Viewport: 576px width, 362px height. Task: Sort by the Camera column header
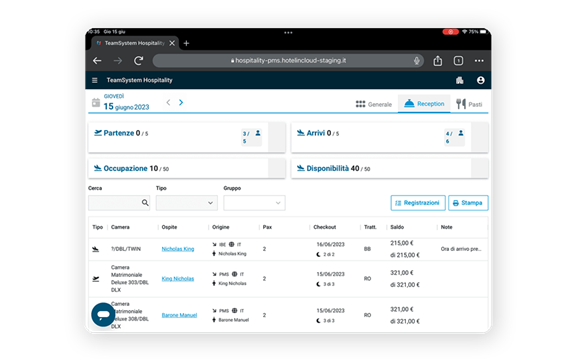tap(120, 227)
